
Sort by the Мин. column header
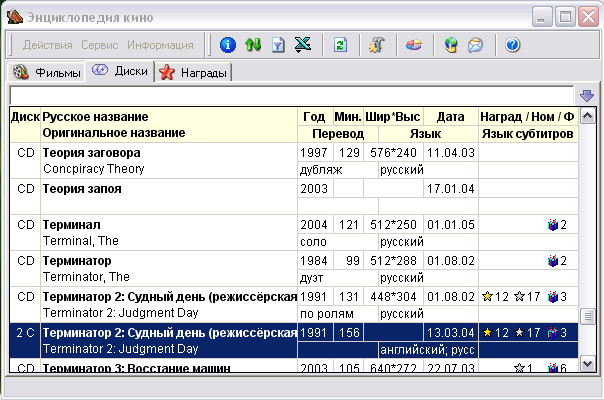pyautogui.click(x=348, y=116)
